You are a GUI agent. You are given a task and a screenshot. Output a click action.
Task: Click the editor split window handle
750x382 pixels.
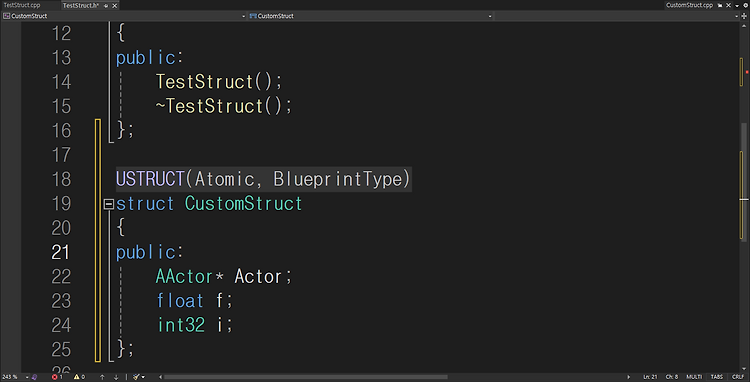[745, 16]
